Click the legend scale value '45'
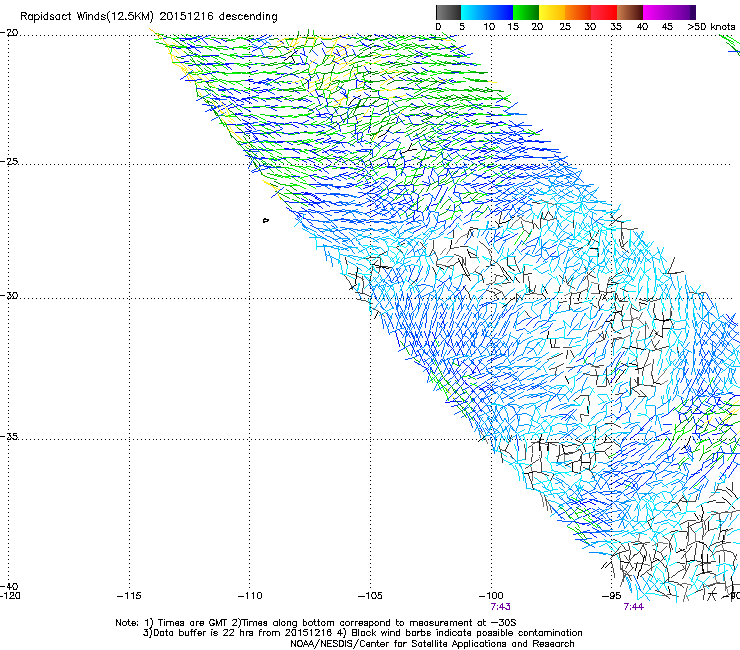 pos(667,27)
